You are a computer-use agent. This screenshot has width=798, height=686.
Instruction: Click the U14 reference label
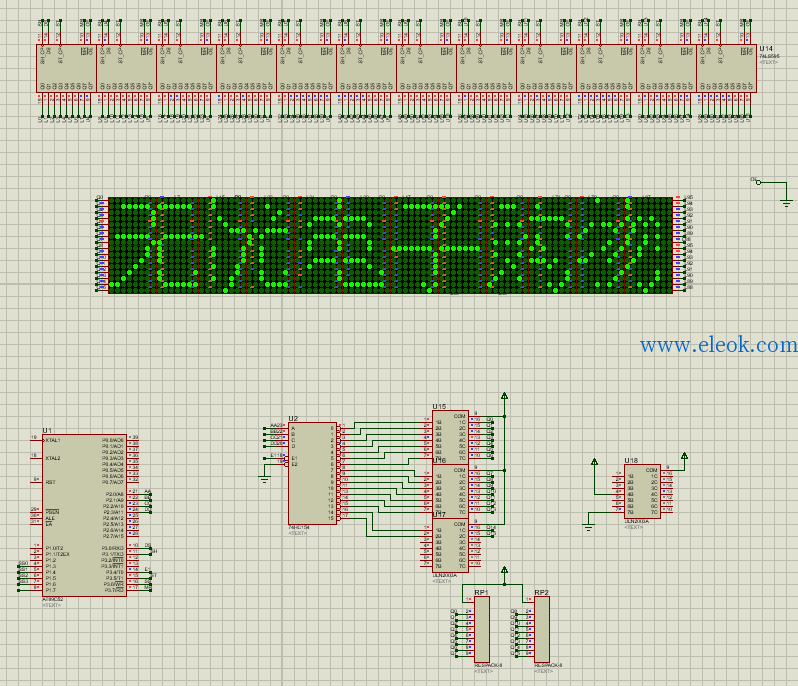[766, 49]
